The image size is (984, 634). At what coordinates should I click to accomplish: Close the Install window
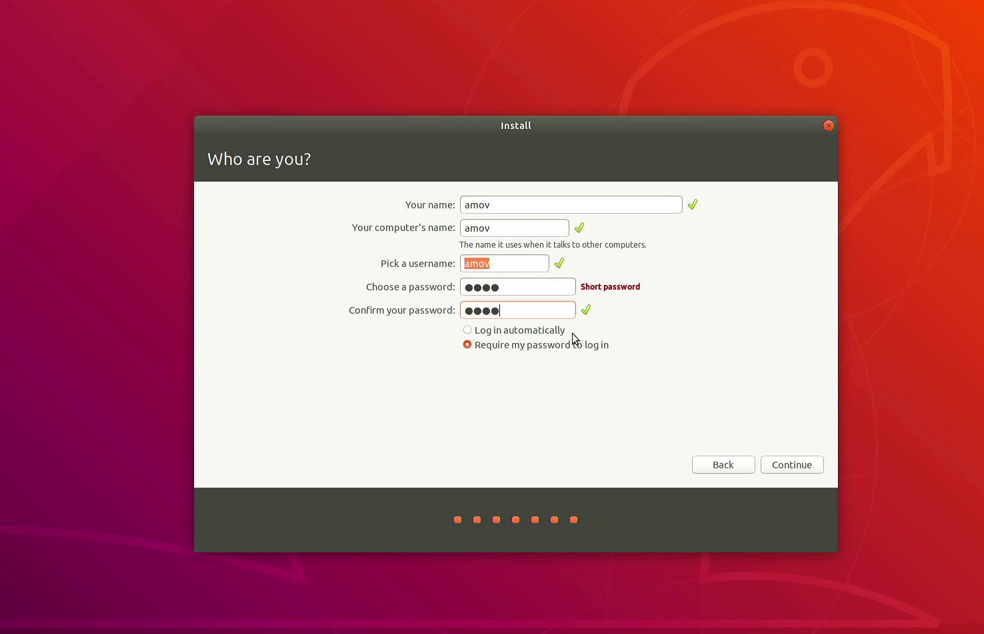click(828, 126)
